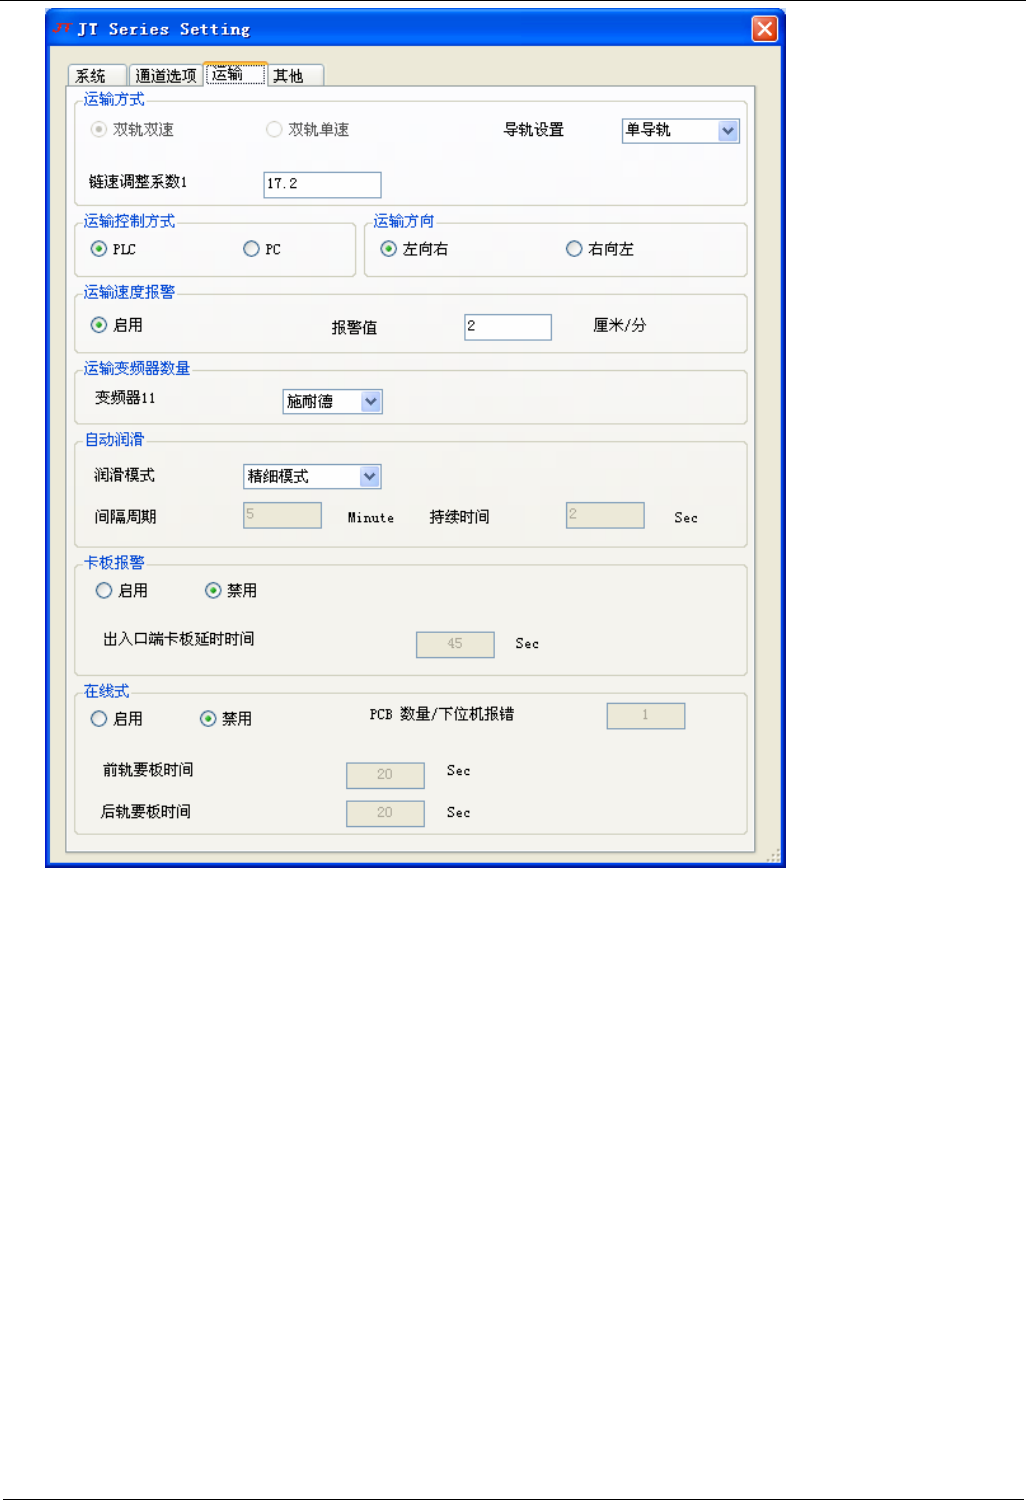Switch to the 系统 tab
Image resolution: width=1026 pixels, height=1500 pixels.
point(97,76)
